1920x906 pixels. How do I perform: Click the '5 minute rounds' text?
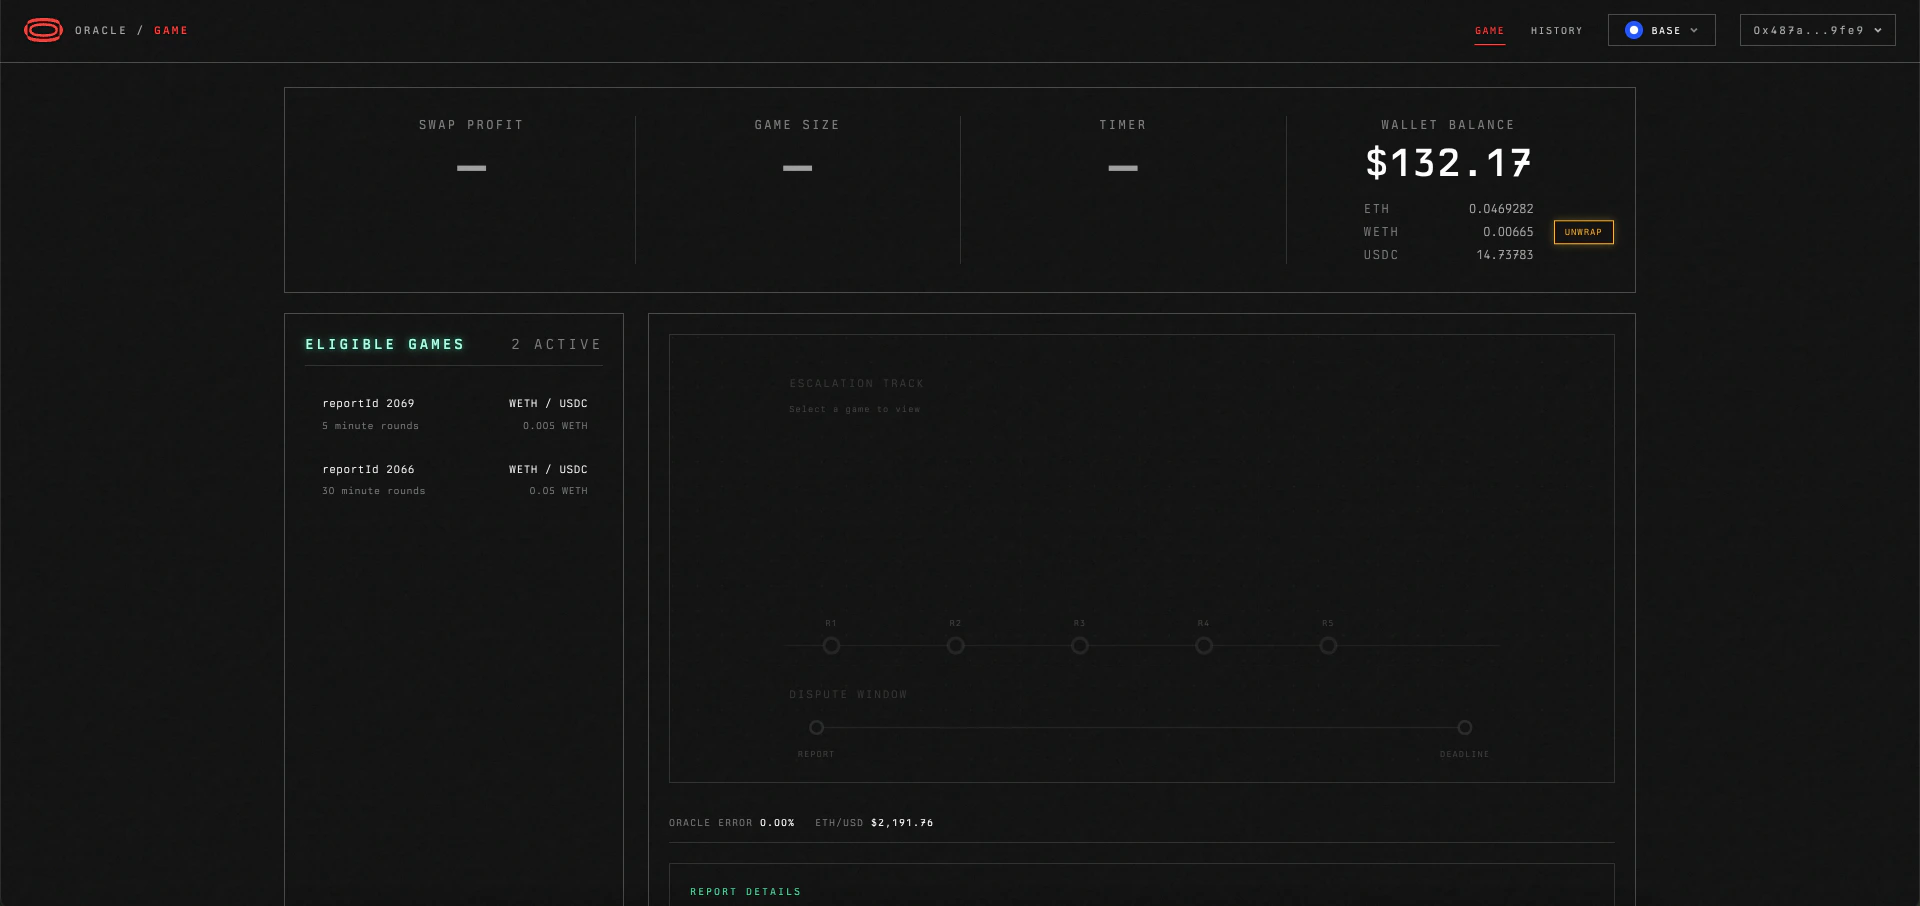click(x=371, y=426)
